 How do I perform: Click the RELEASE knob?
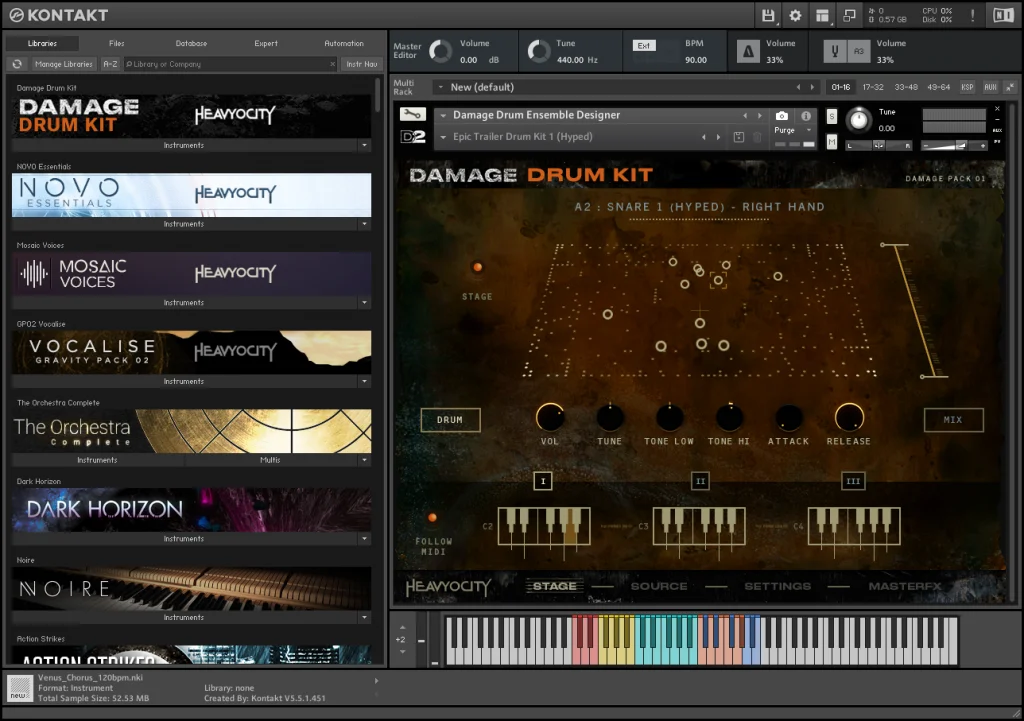point(849,417)
